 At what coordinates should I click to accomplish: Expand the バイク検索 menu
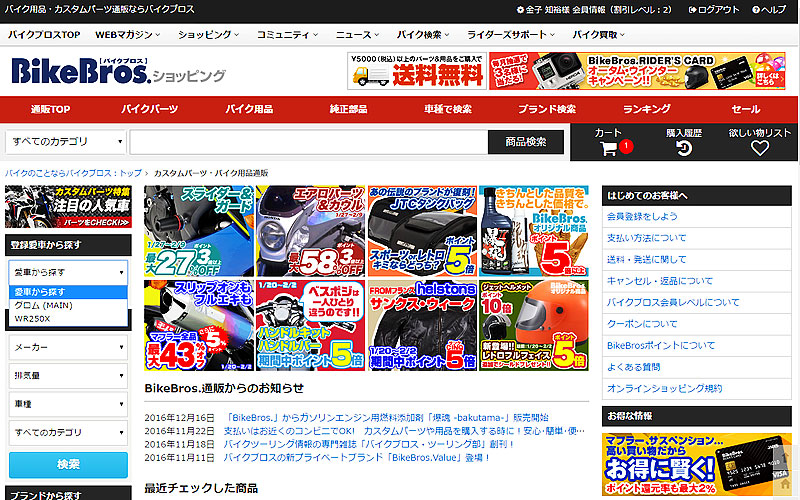(423, 35)
